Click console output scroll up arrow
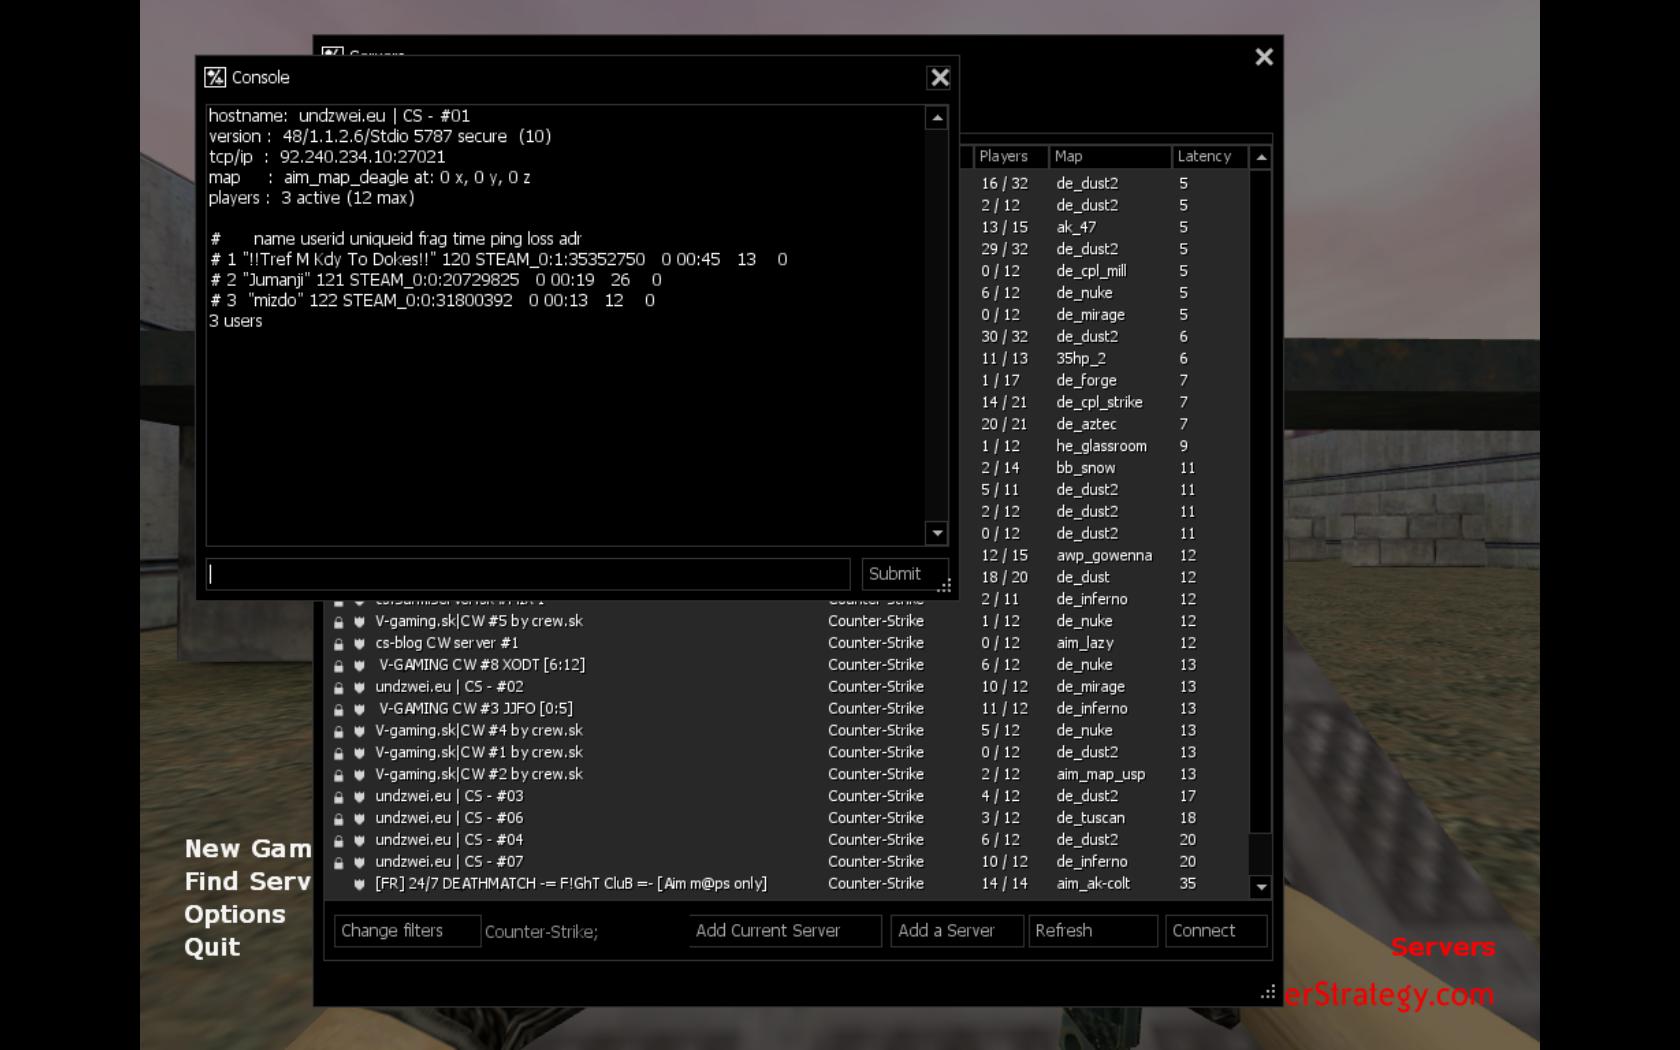The height and width of the screenshot is (1050, 1680). pyautogui.click(x=937, y=118)
